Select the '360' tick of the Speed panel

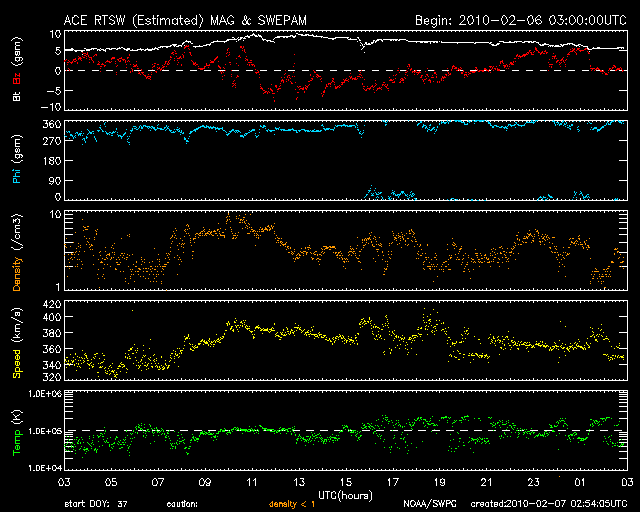(x=52, y=349)
